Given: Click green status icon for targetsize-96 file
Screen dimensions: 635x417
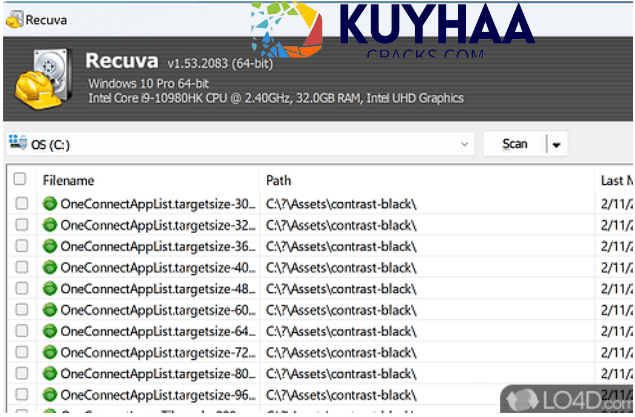Looking at the screenshot, I should [x=50, y=394].
